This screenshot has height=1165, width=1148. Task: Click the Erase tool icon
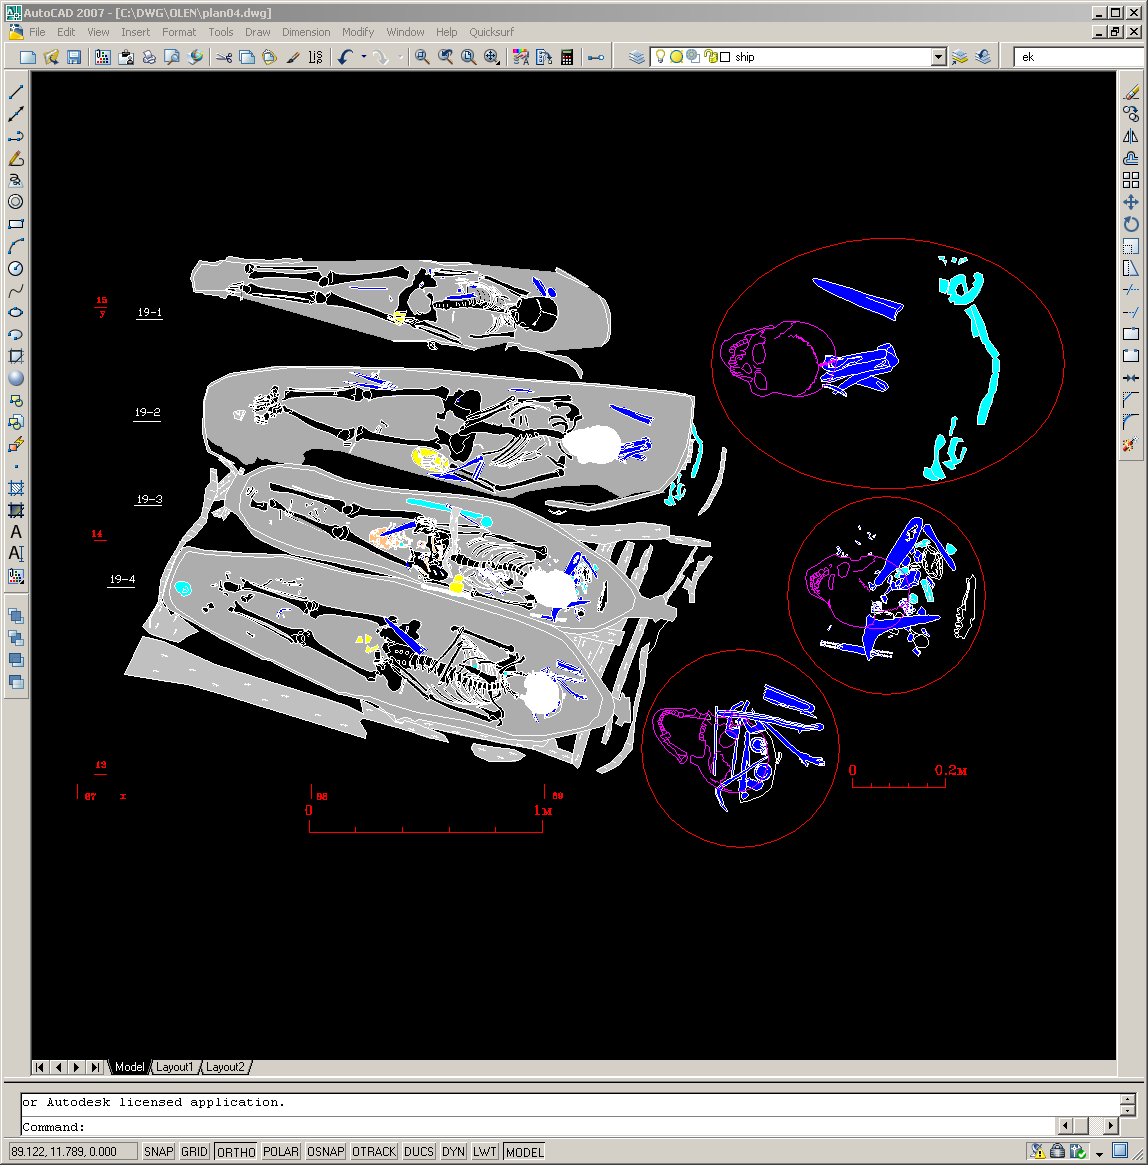click(1131, 92)
